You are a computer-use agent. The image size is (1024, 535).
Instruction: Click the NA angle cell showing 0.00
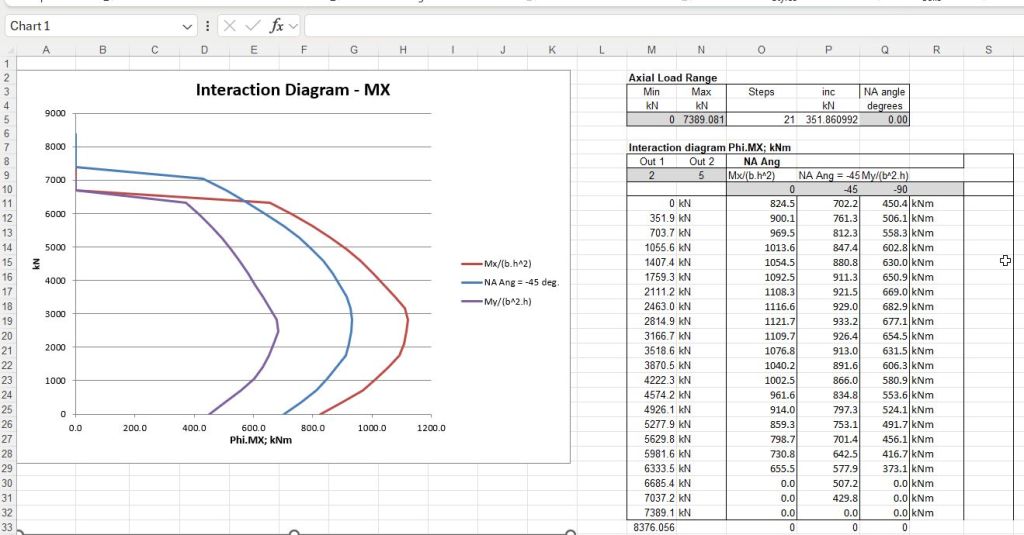point(884,120)
